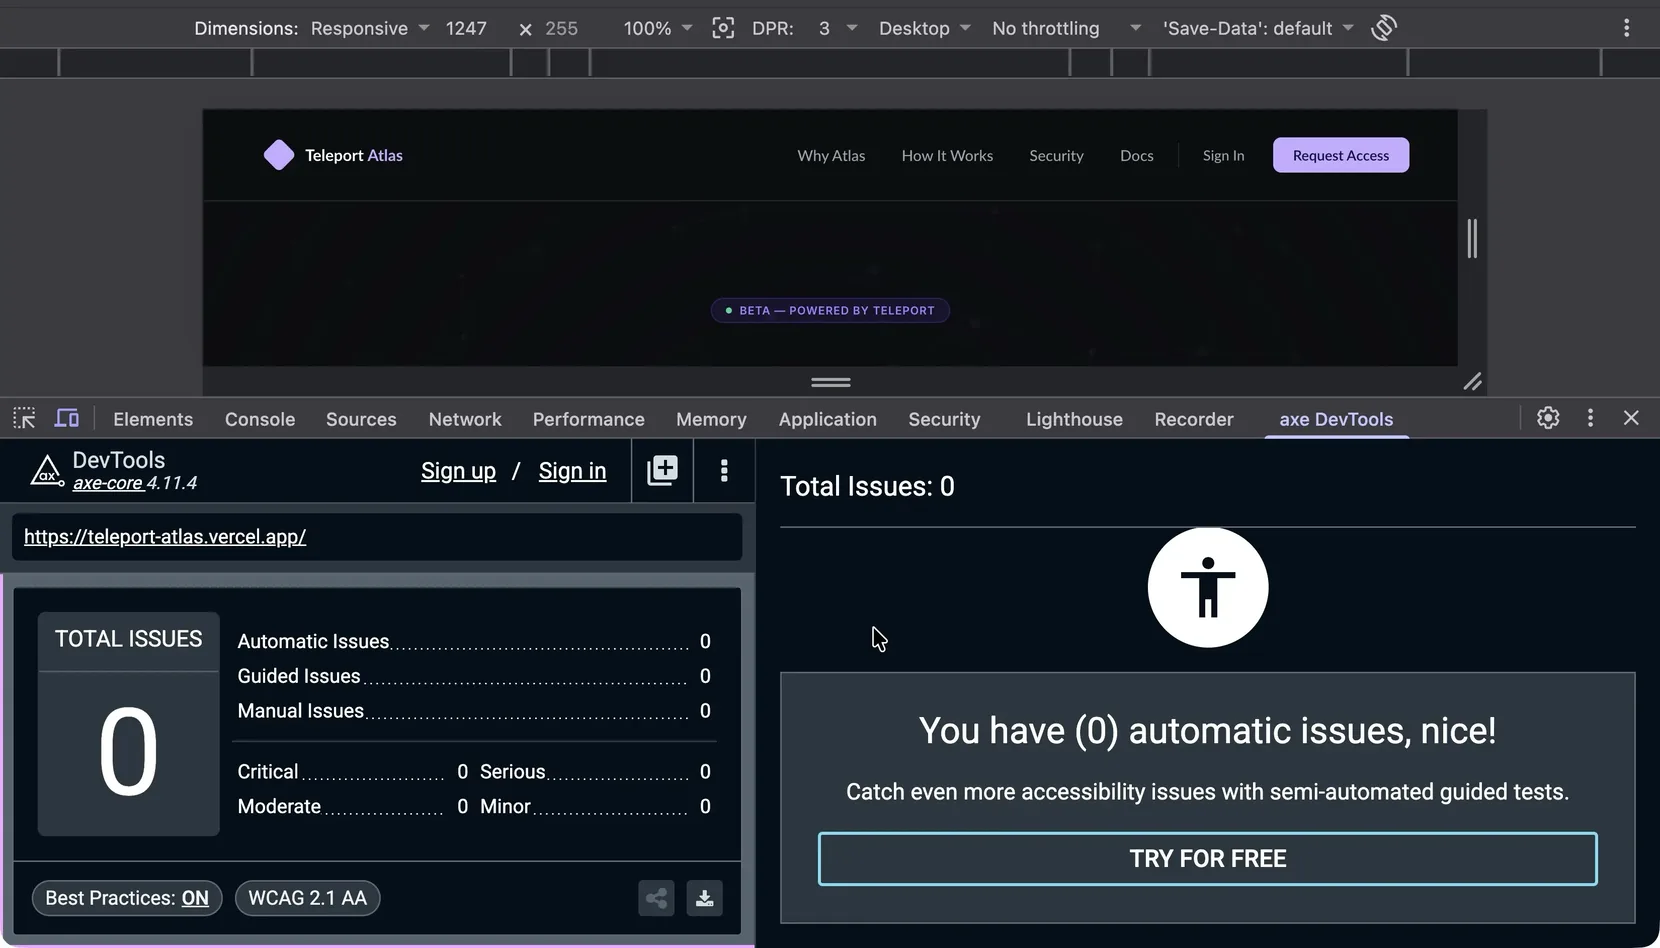
Task: Switch to the Sources tab
Action: pyautogui.click(x=361, y=419)
